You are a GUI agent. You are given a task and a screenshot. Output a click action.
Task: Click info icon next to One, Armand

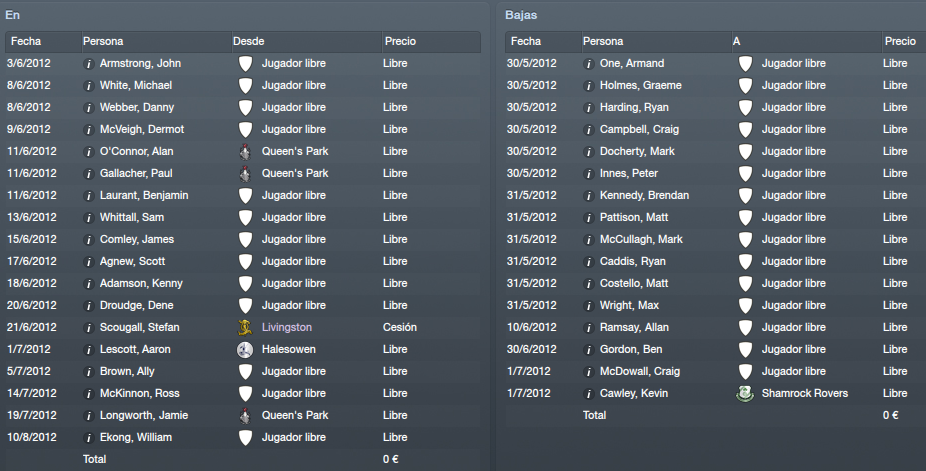click(589, 64)
